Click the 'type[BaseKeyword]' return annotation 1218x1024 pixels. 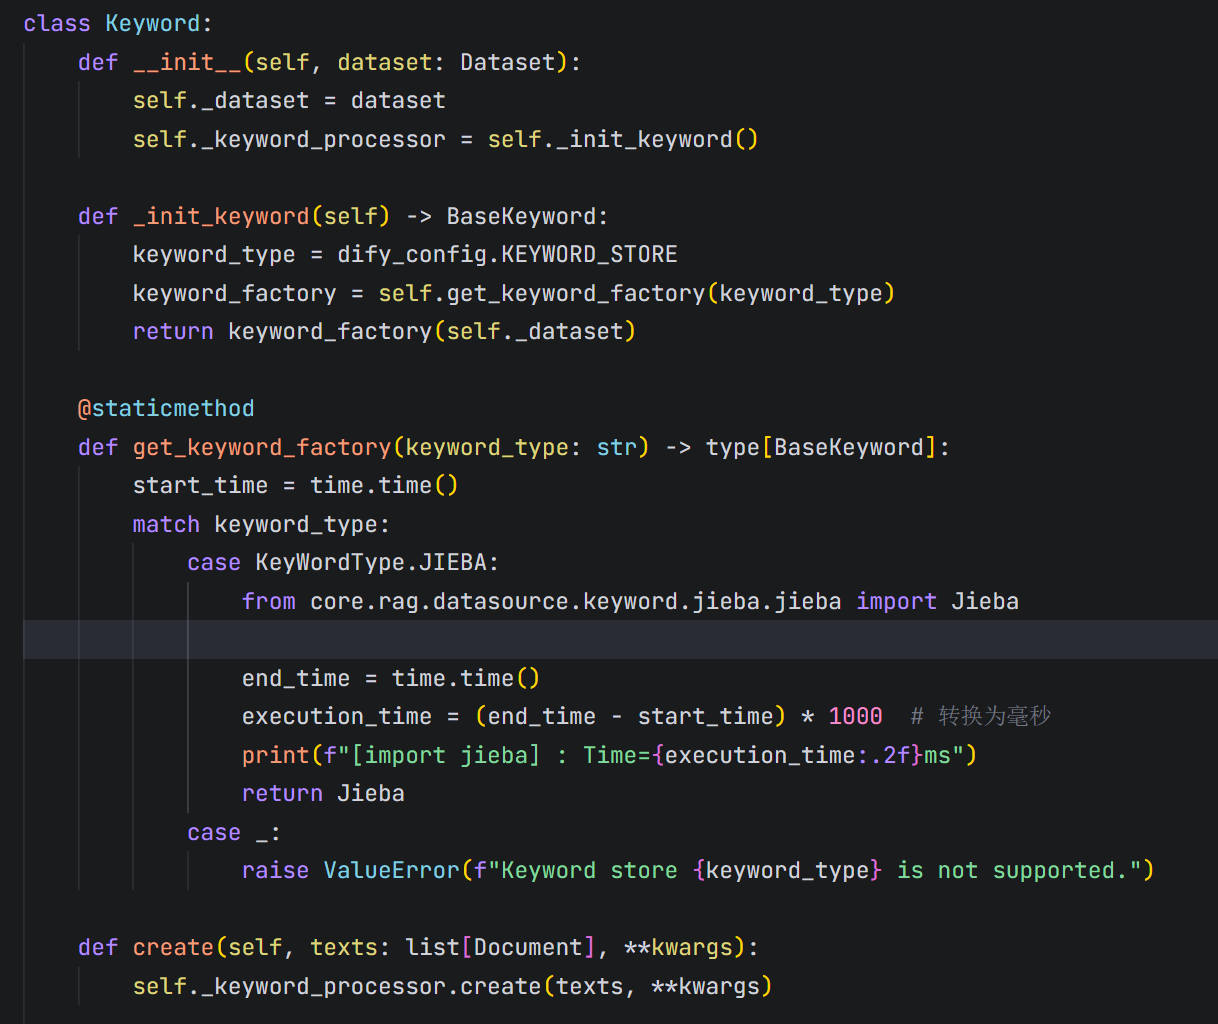click(821, 447)
